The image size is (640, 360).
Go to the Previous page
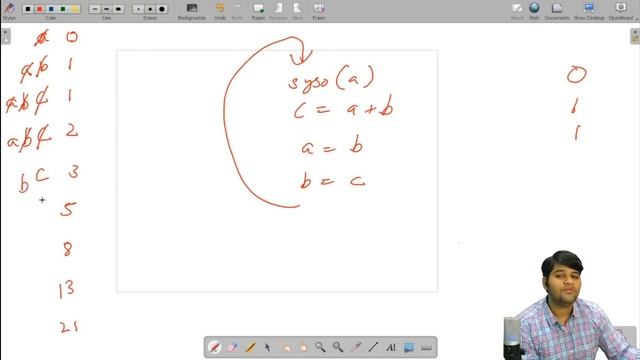(x=278, y=11)
